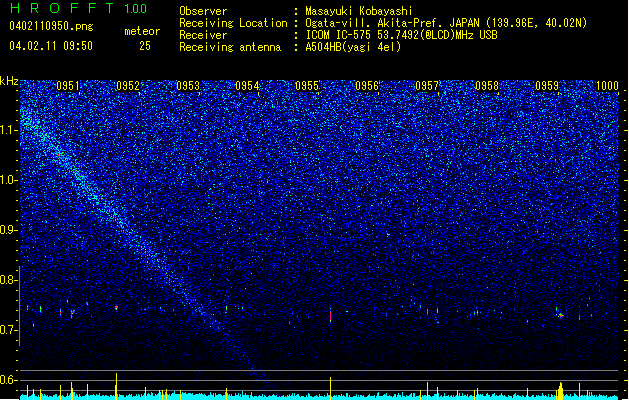Click the 0957 time marker
629x400 pixels.
(x=427, y=85)
